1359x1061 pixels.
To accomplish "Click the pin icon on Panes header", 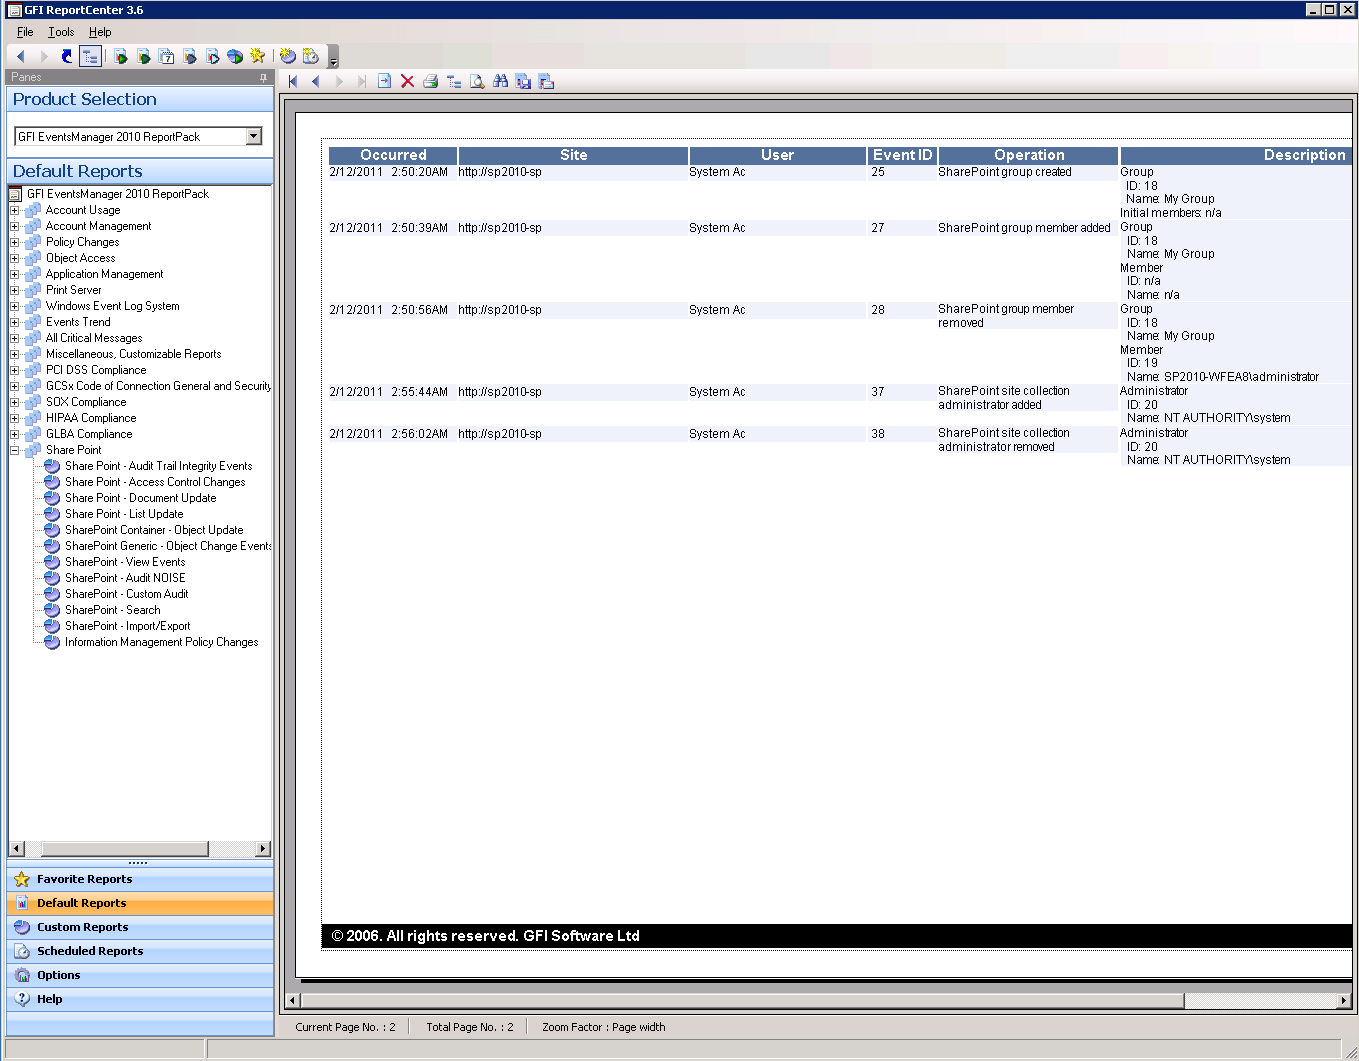I will pos(263,77).
